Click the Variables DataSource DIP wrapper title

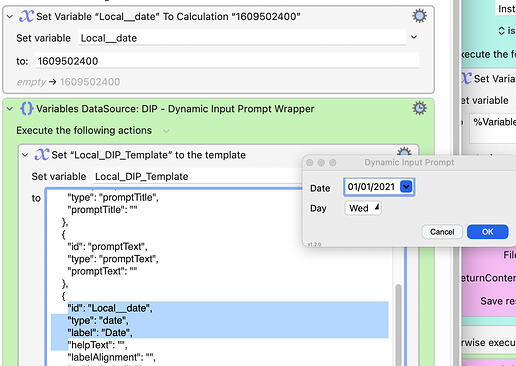tap(175, 109)
